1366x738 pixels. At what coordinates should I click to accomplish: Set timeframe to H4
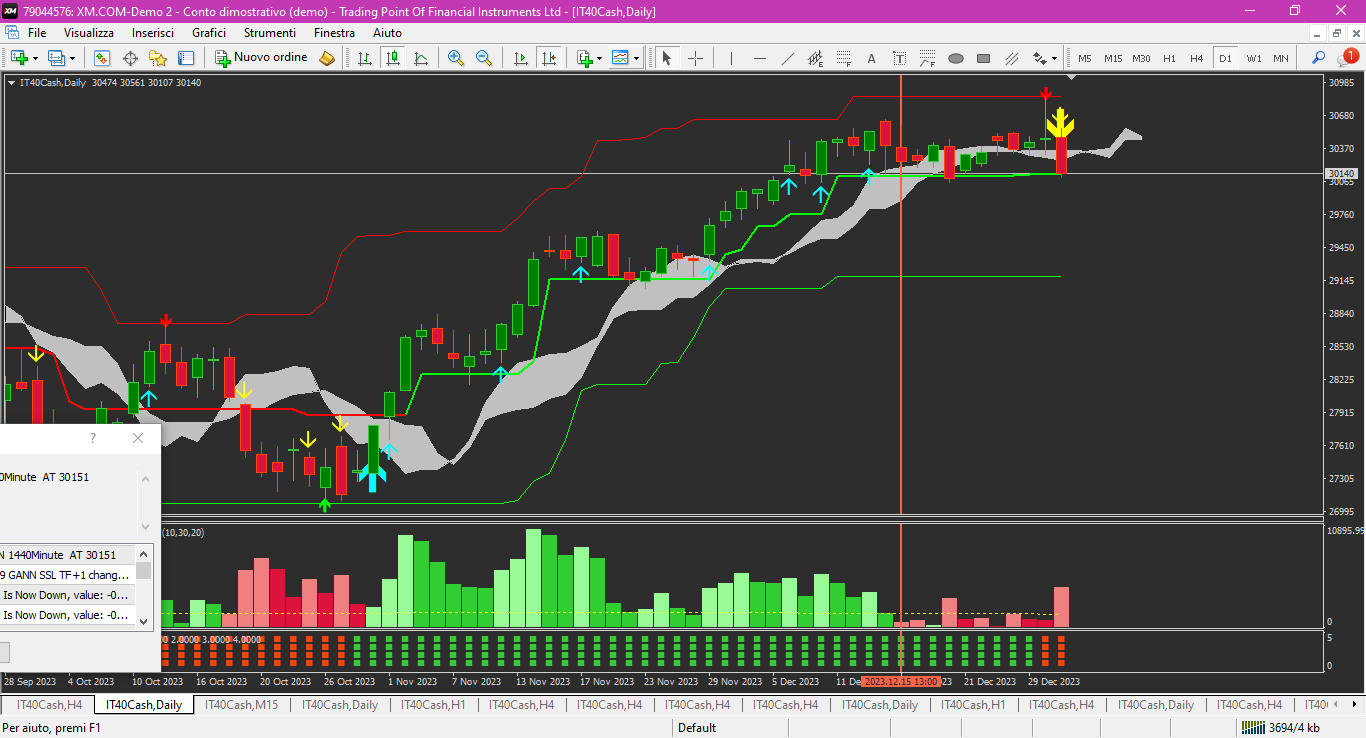click(1197, 58)
